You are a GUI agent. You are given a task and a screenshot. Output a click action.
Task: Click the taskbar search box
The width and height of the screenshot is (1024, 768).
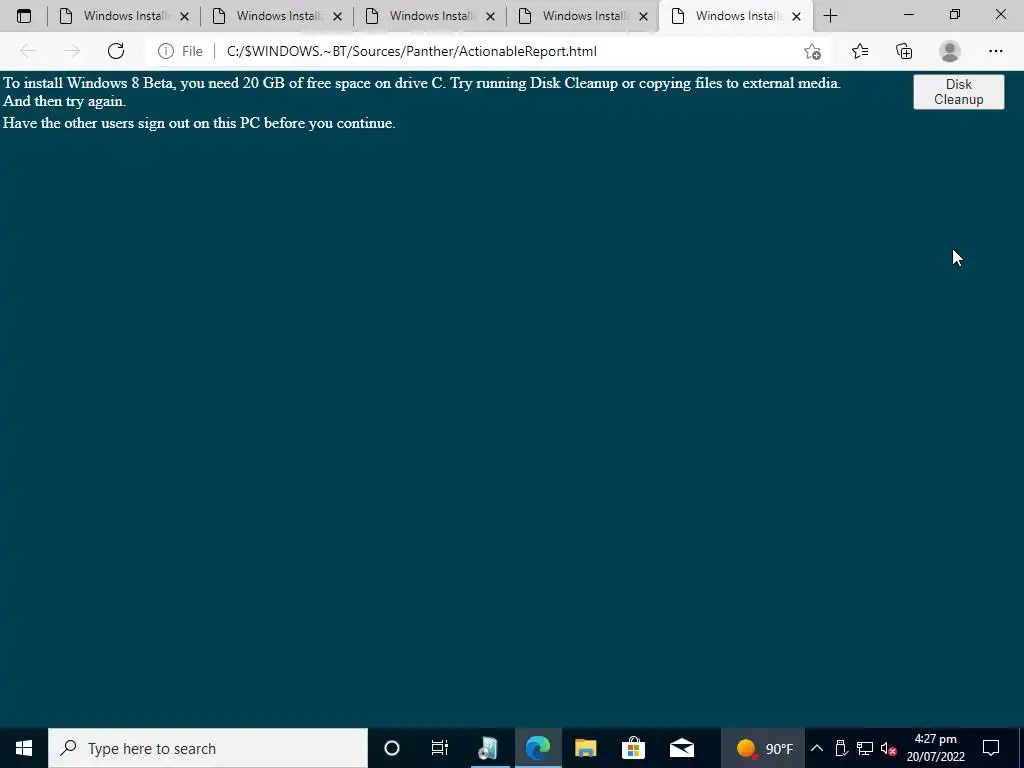pyautogui.click(x=208, y=748)
